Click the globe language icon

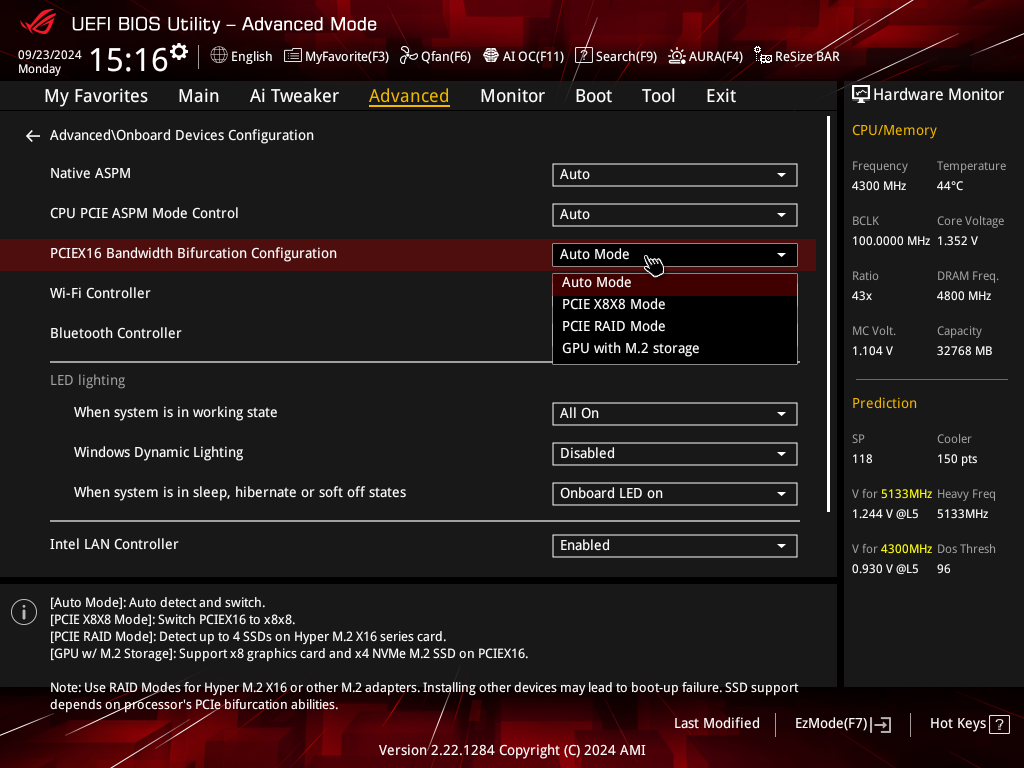pyautogui.click(x=219, y=56)
